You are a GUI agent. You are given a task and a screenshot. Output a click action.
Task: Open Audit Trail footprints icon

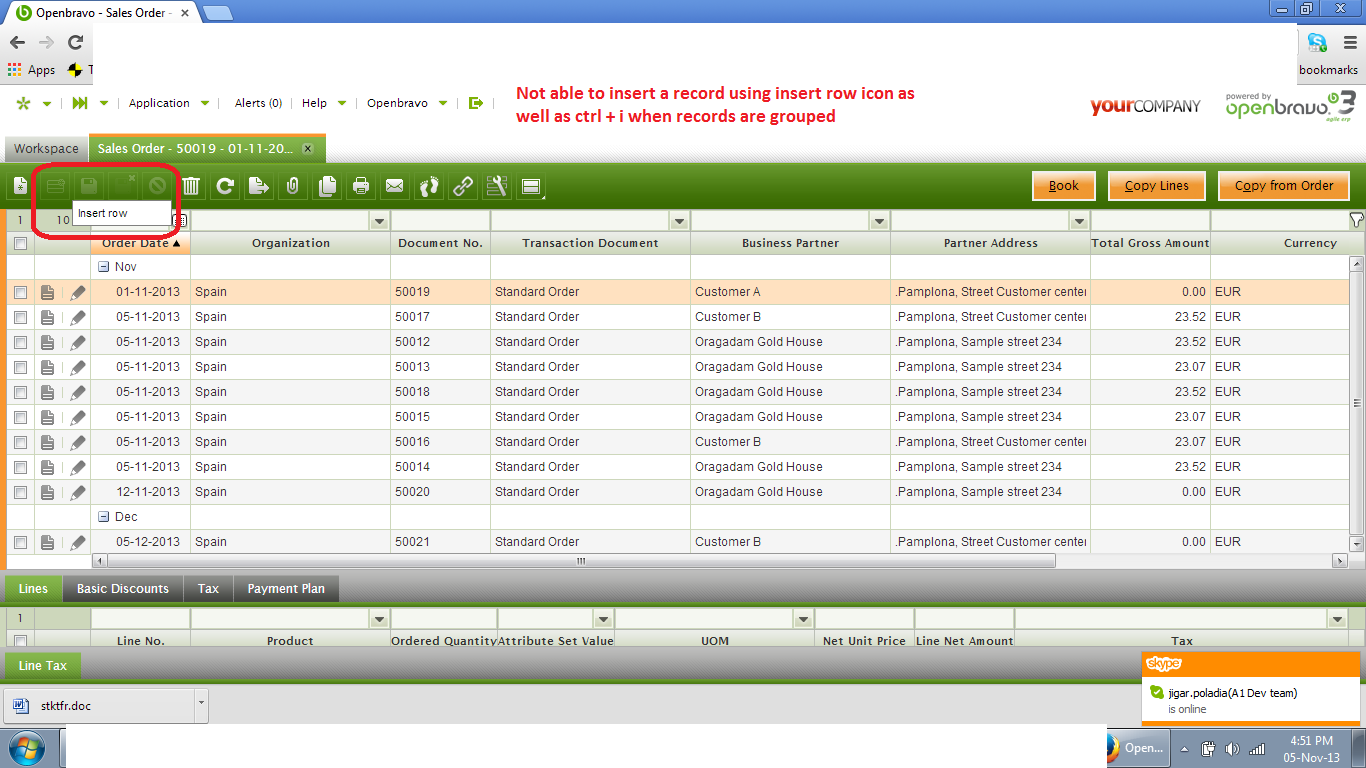tap(429, 186)
